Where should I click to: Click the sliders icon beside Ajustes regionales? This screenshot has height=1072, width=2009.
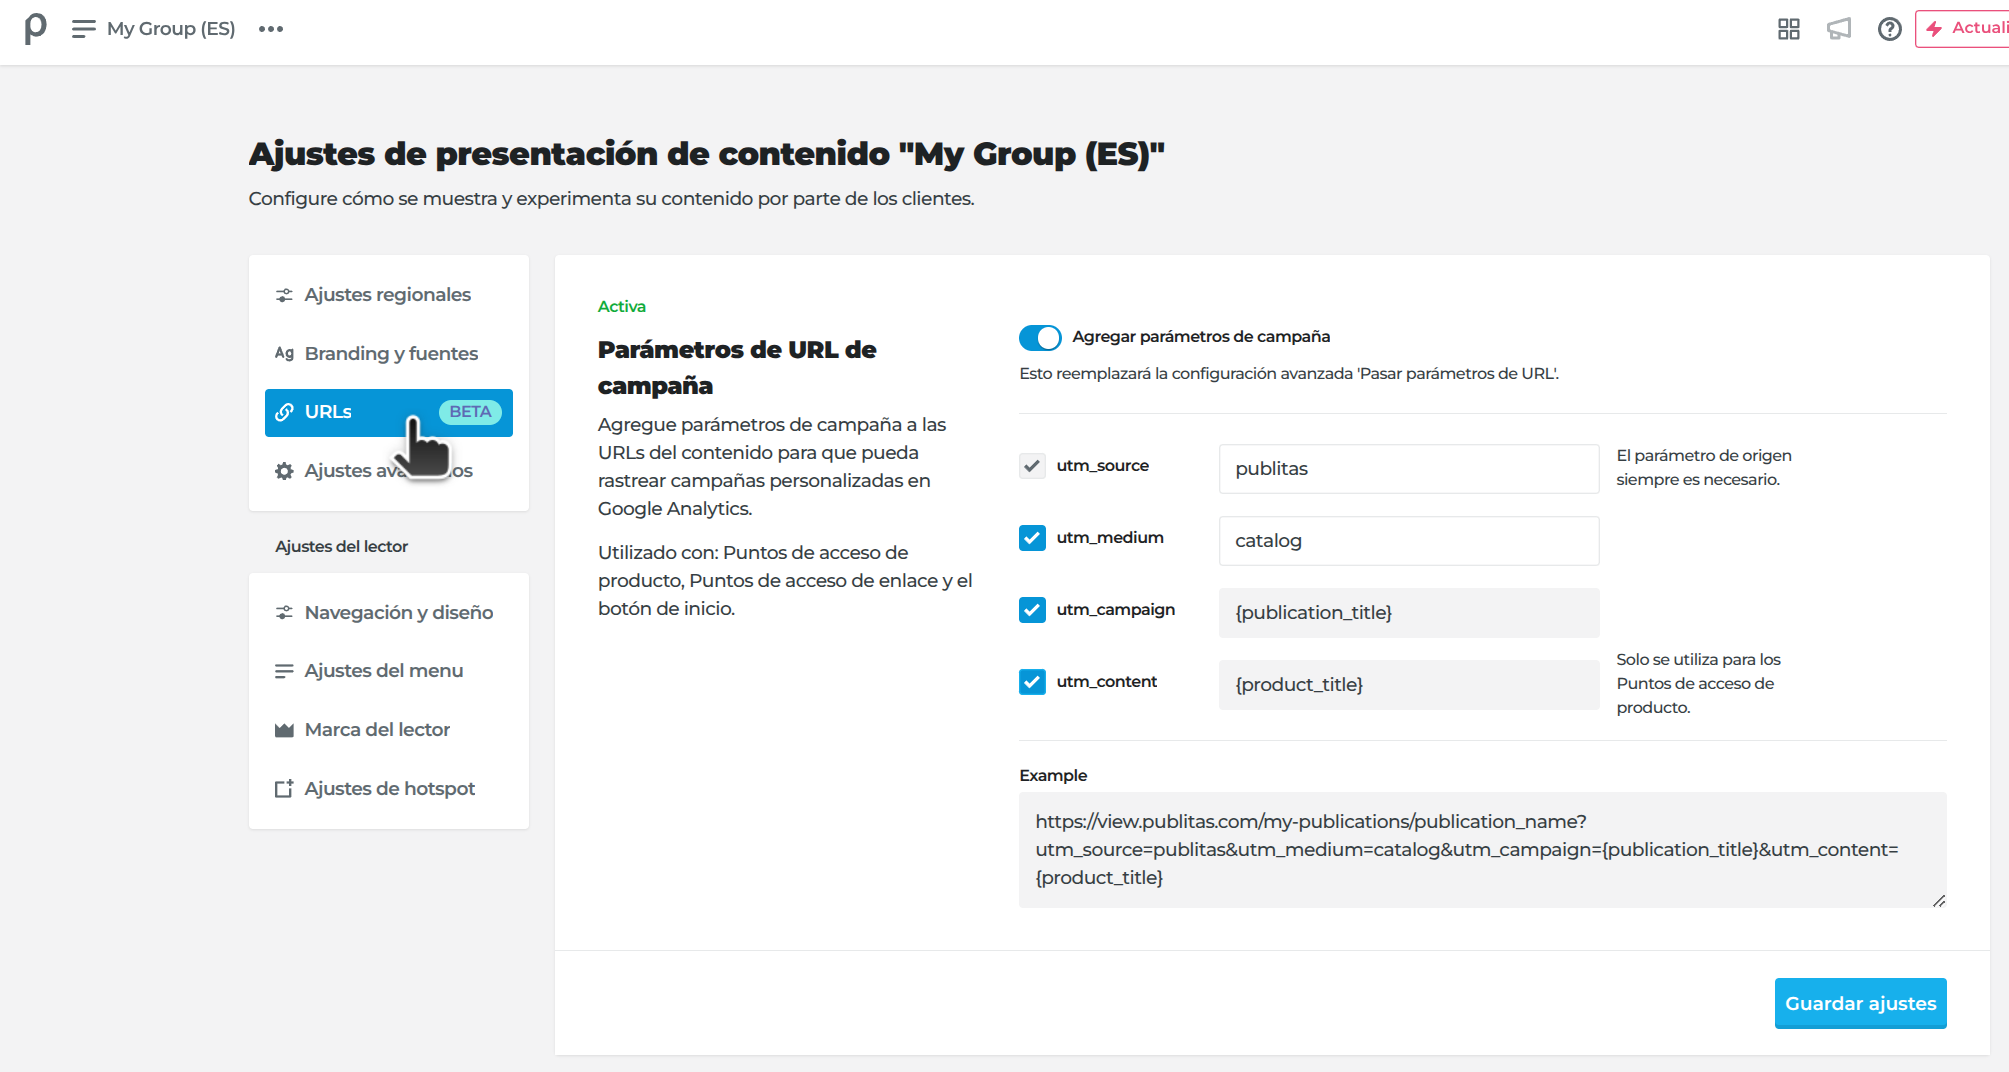click(x=284, y=295)
